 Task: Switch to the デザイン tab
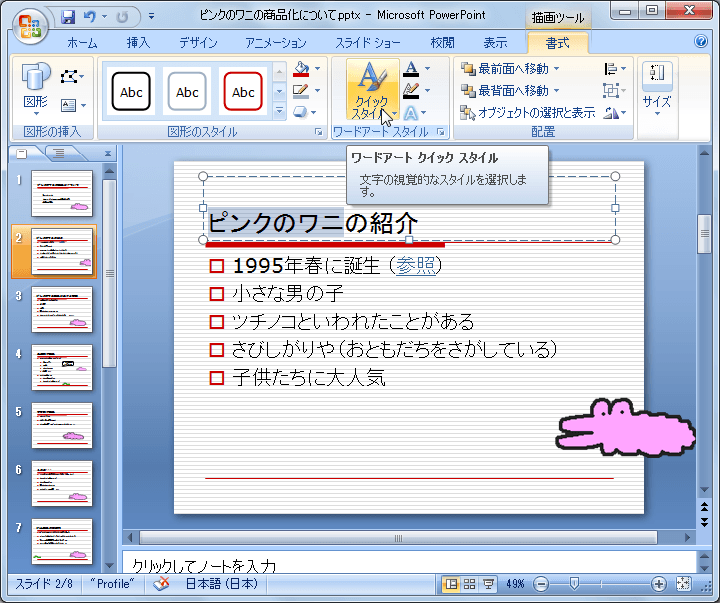click(198, 43)
